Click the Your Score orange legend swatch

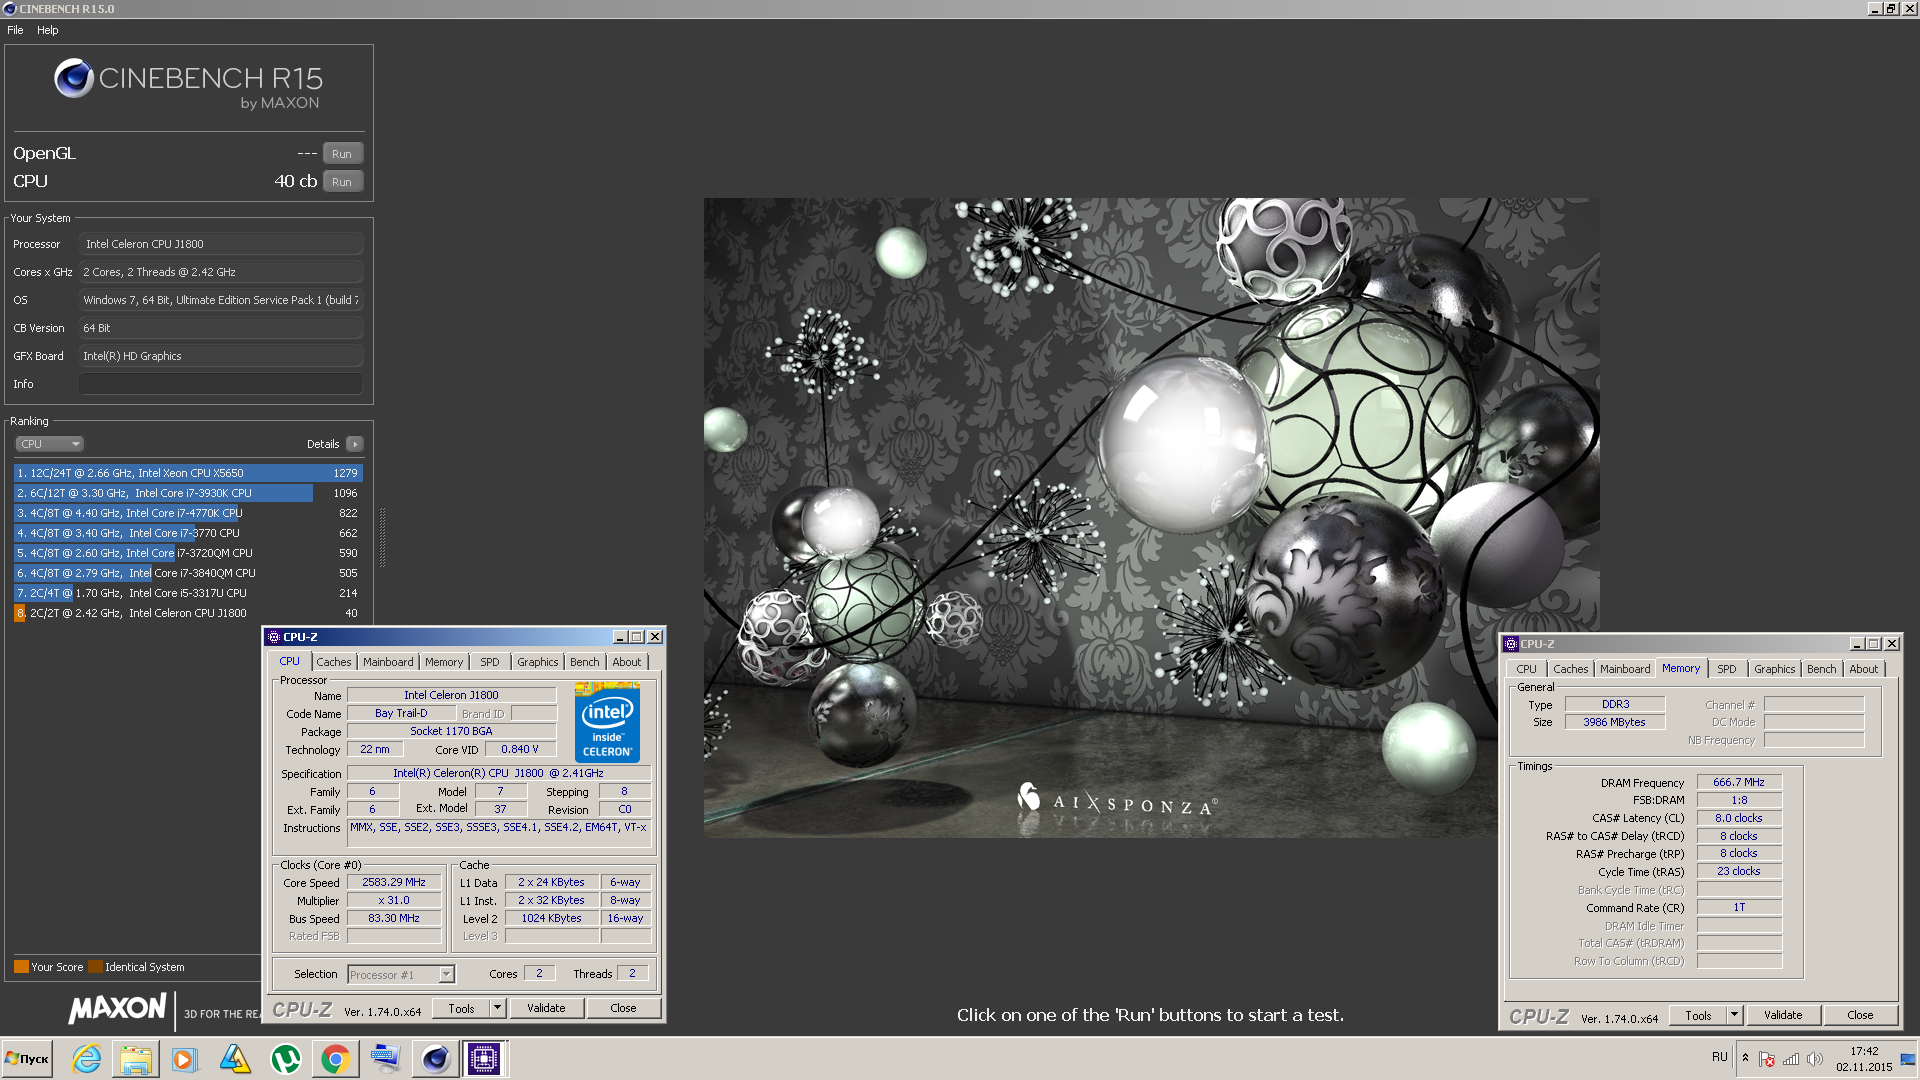click(21, 967)
